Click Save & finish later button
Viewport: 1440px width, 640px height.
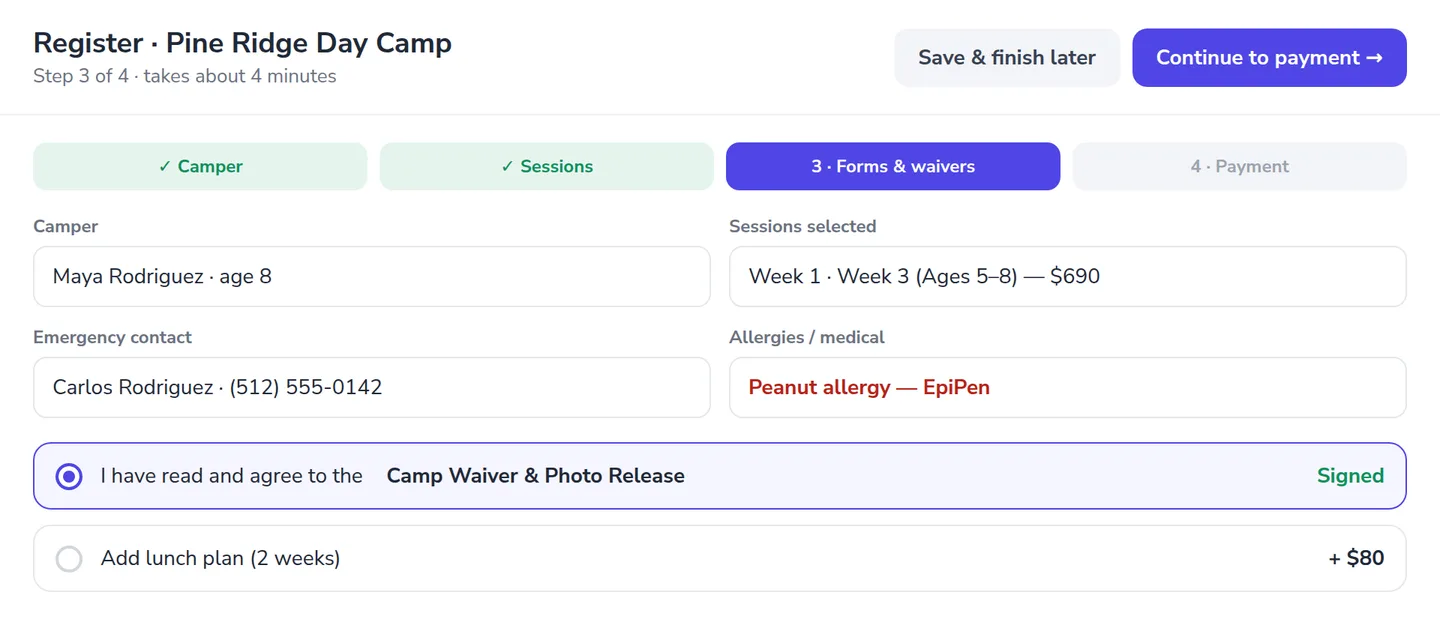tap(1007, 58)
